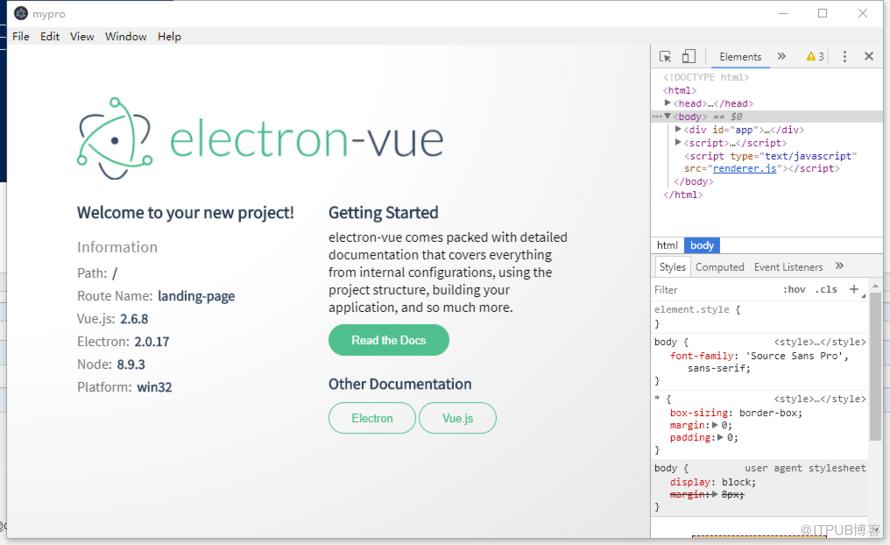Toggle .cls class editor
The image size is (890, 545).
tap(826, 290)
